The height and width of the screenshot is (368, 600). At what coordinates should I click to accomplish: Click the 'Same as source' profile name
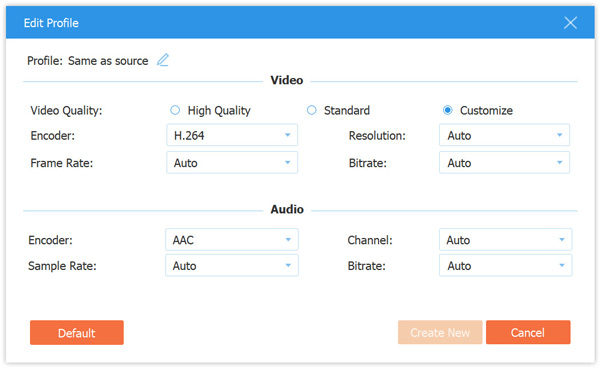pos(108,61)
